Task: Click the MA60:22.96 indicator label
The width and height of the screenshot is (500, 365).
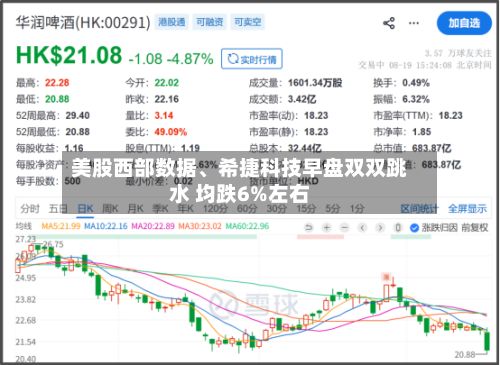Action: click(x=247, y=226)
